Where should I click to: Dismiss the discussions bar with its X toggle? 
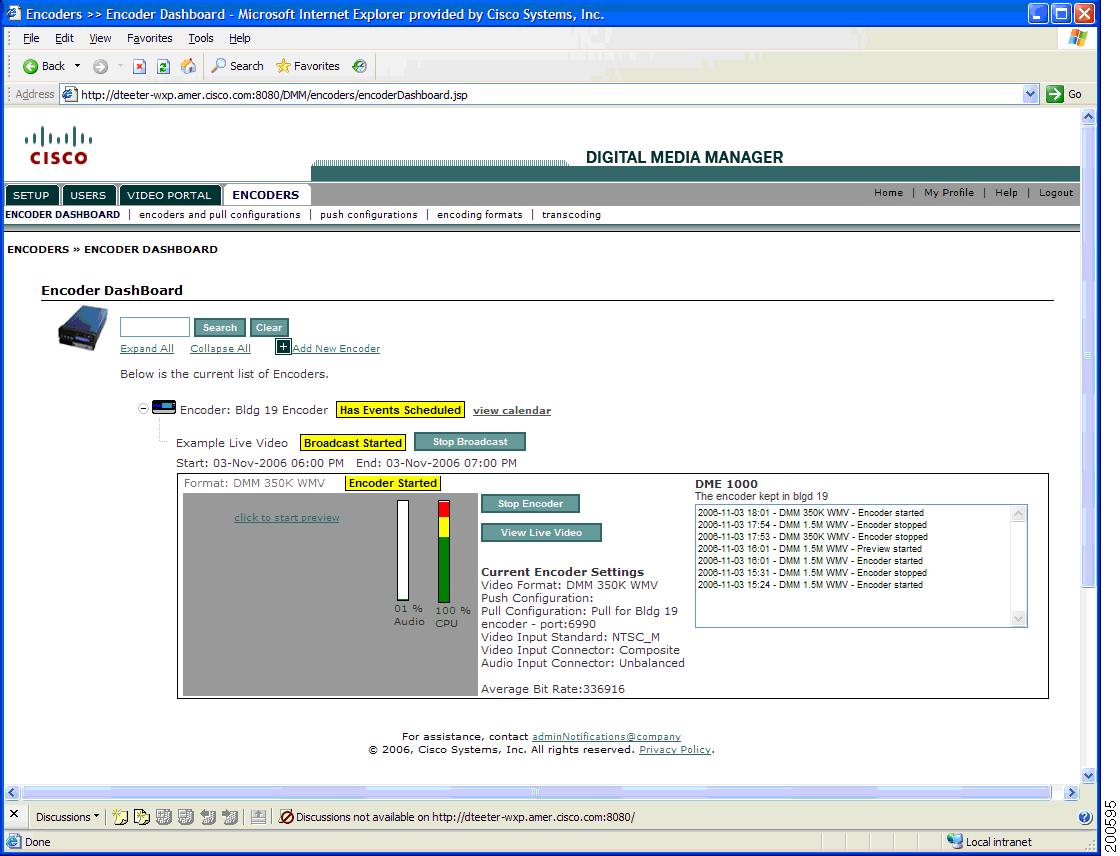(x=13, y=817)
